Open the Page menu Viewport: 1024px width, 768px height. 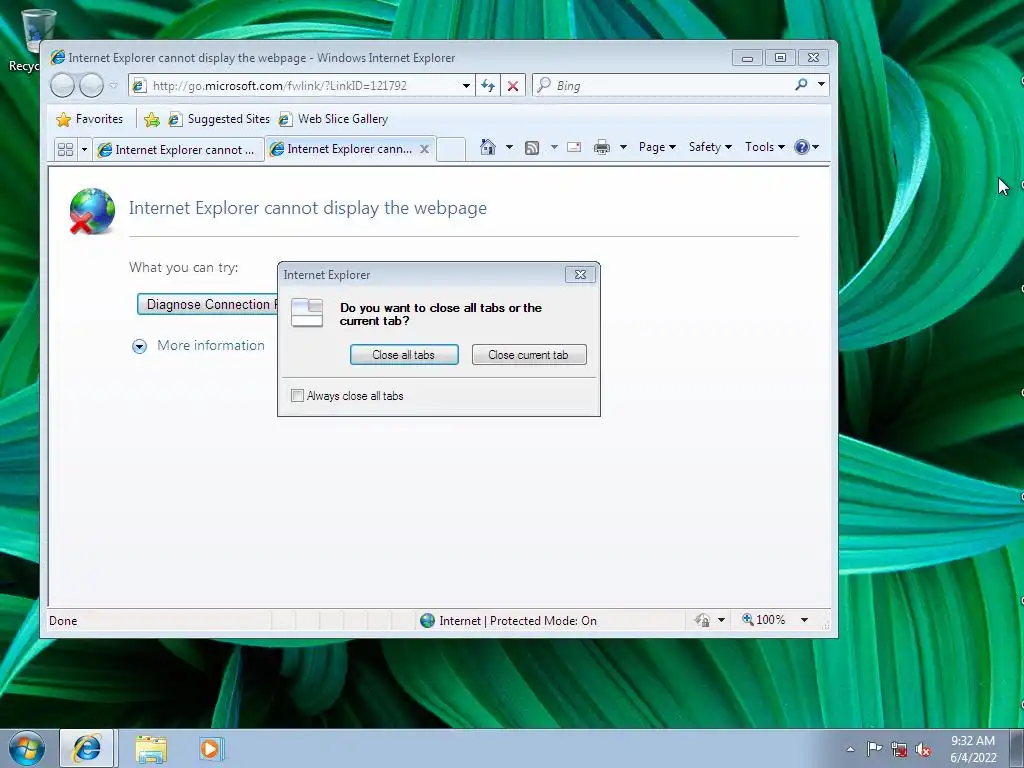[x=657, y=147]
